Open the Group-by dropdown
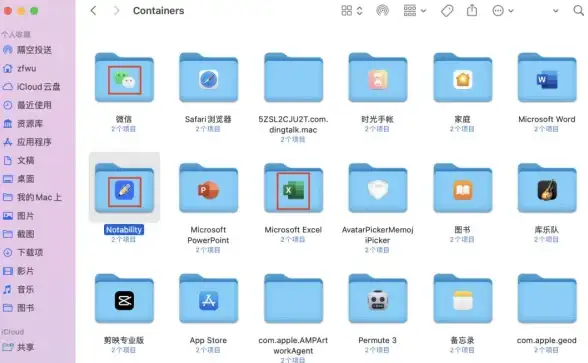This screenshot has width=588, height=363. pyautogui.click(x=415, y=10)
